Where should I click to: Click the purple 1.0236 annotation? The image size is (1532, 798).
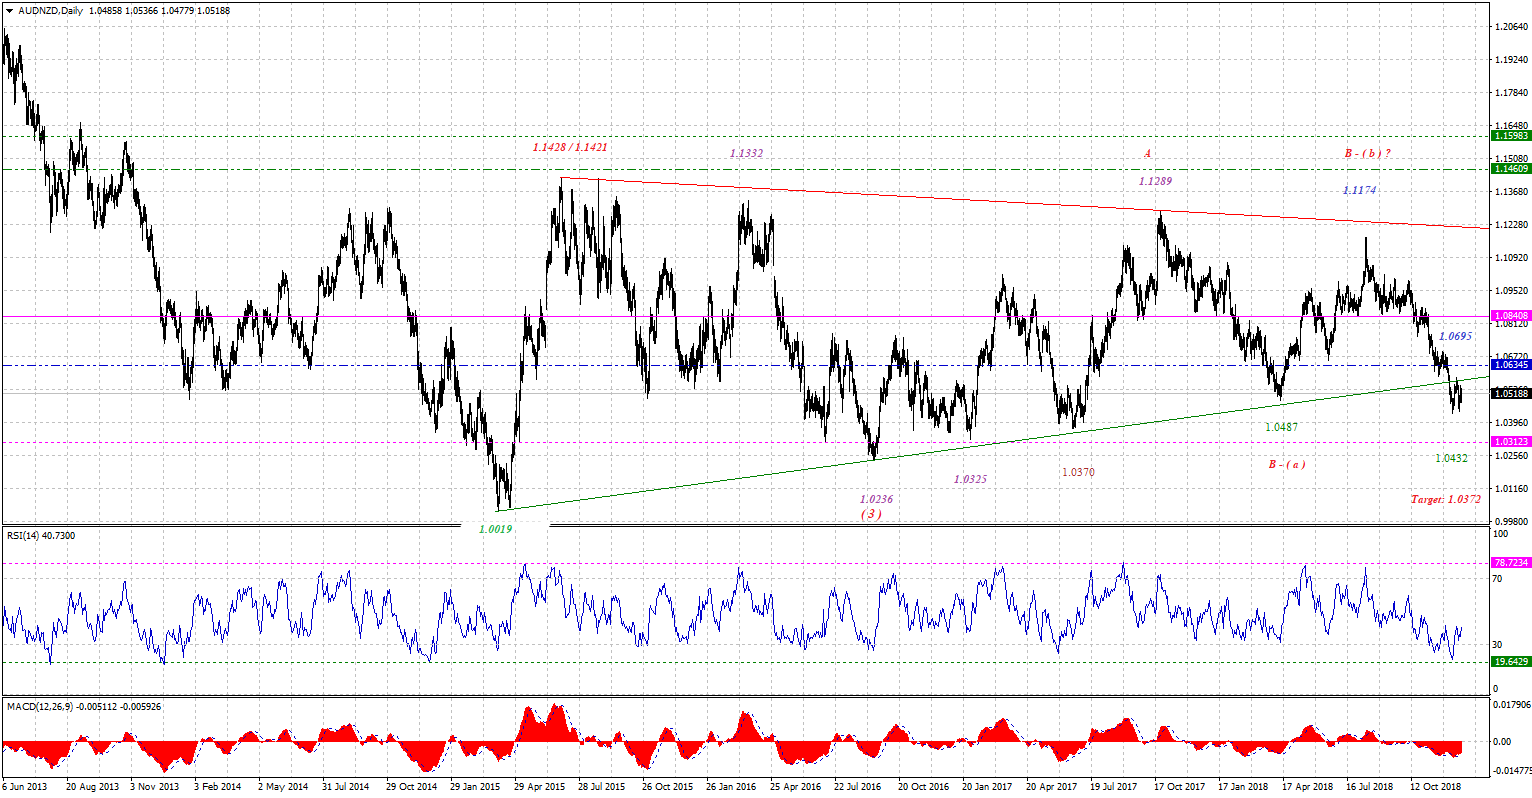pos(876,499)
